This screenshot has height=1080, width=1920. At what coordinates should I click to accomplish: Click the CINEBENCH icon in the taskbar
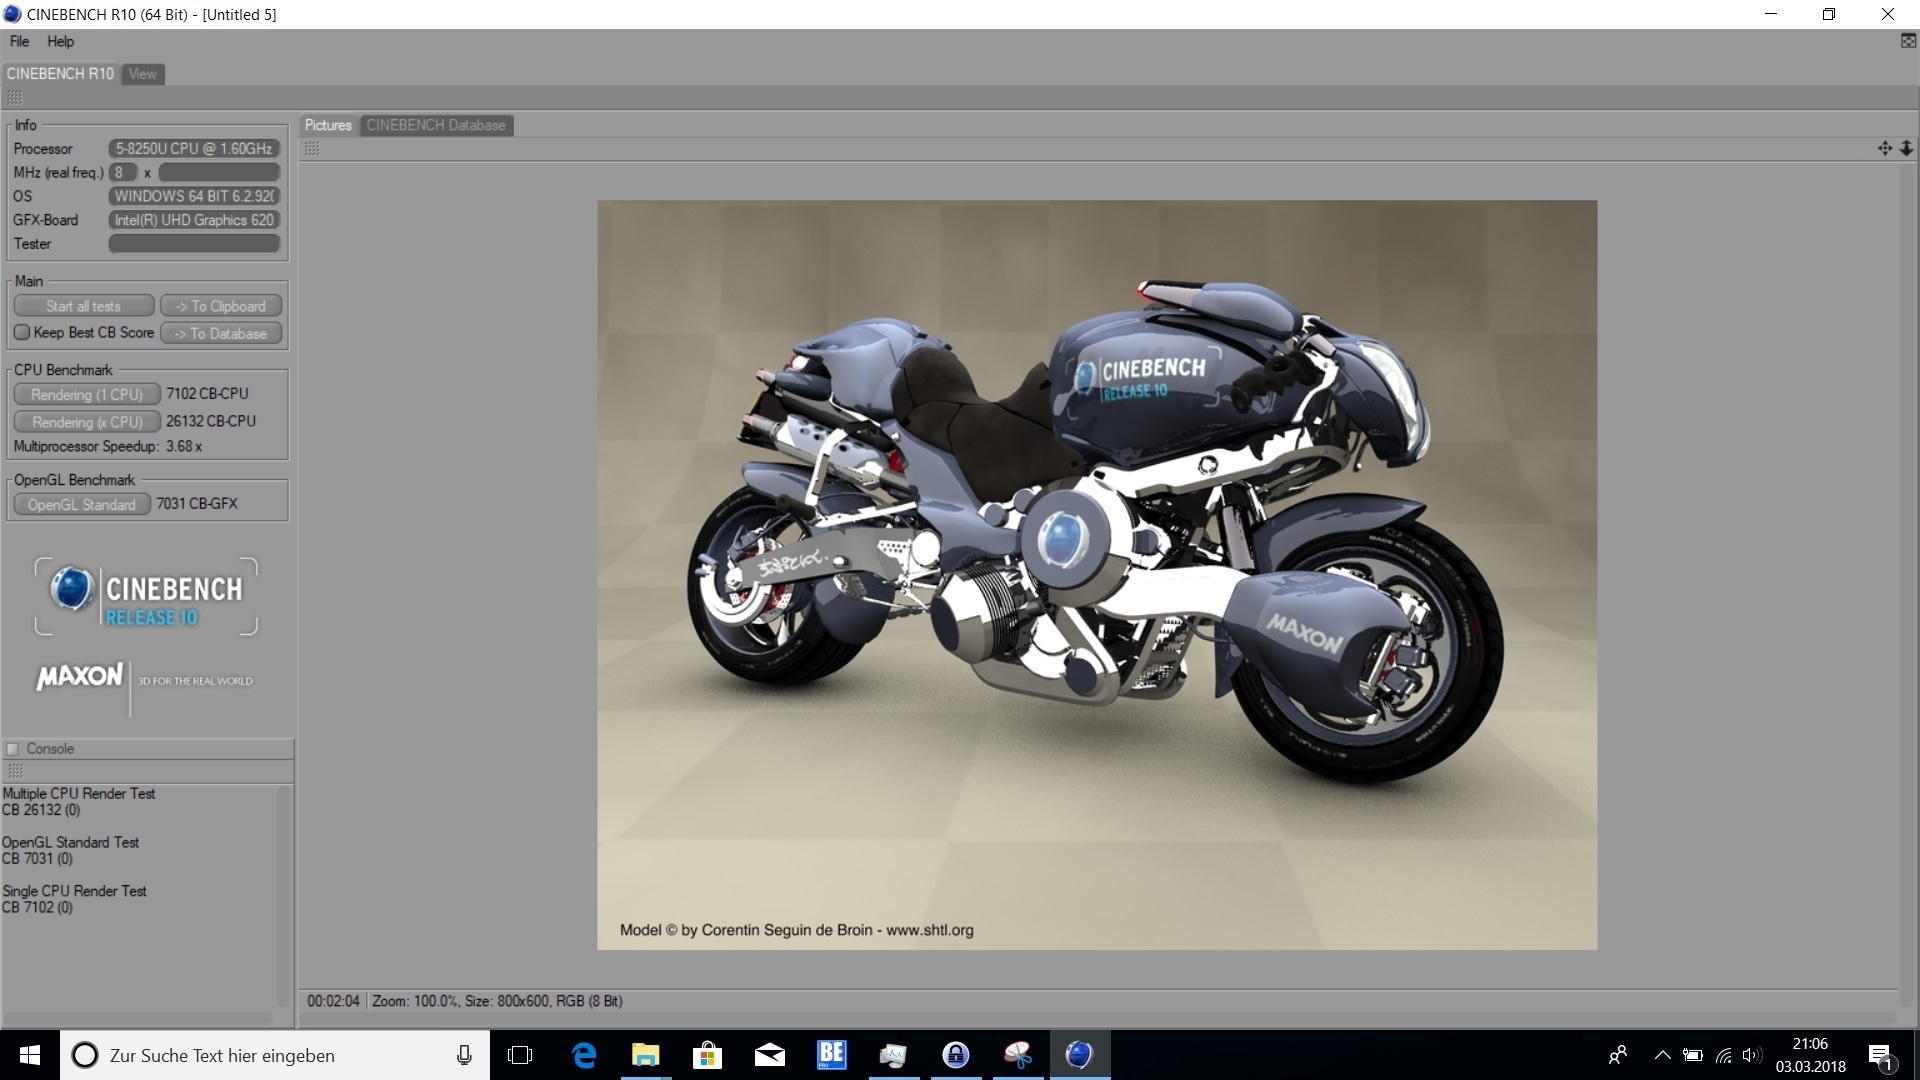(1079, 1055)
